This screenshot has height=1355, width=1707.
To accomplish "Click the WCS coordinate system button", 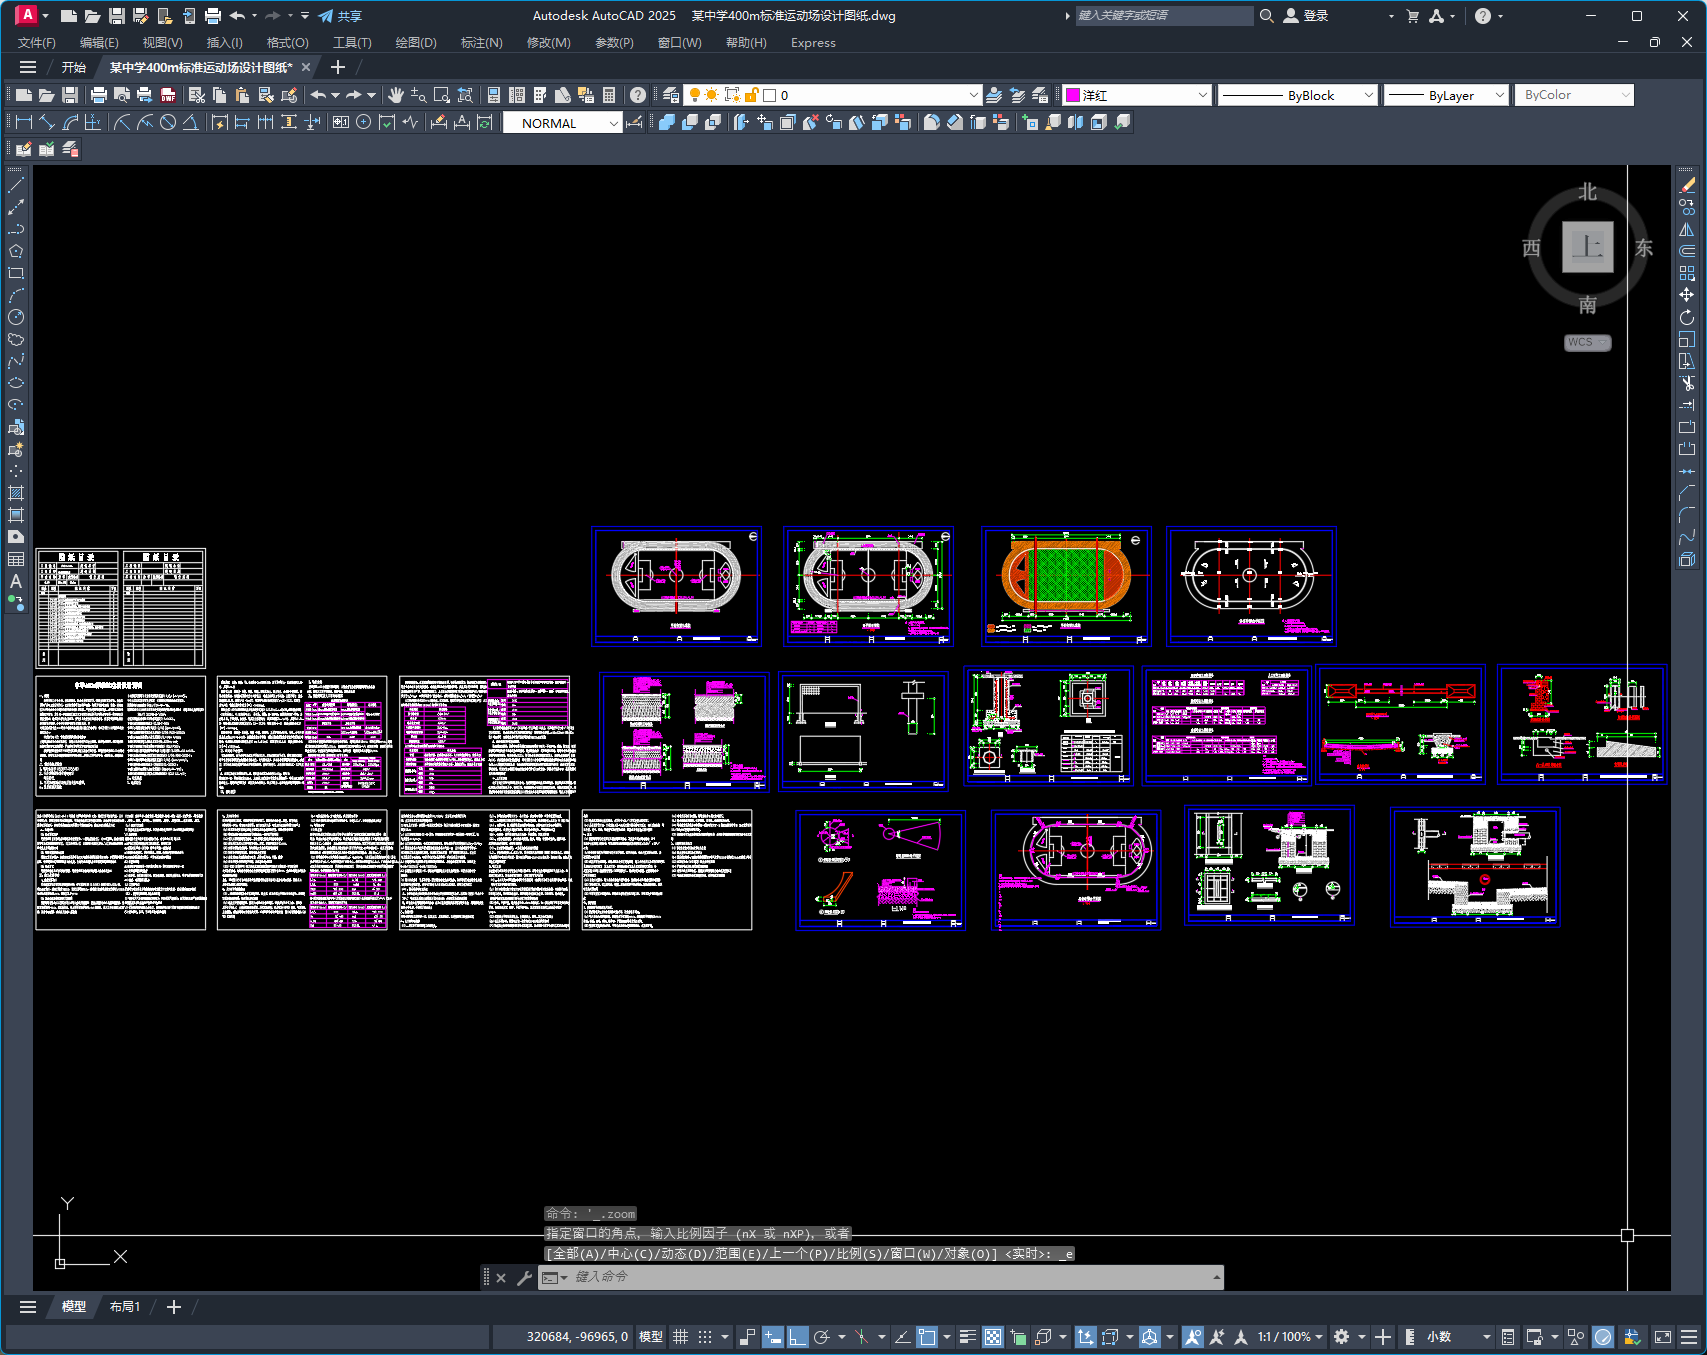I will pos(1587,342).
